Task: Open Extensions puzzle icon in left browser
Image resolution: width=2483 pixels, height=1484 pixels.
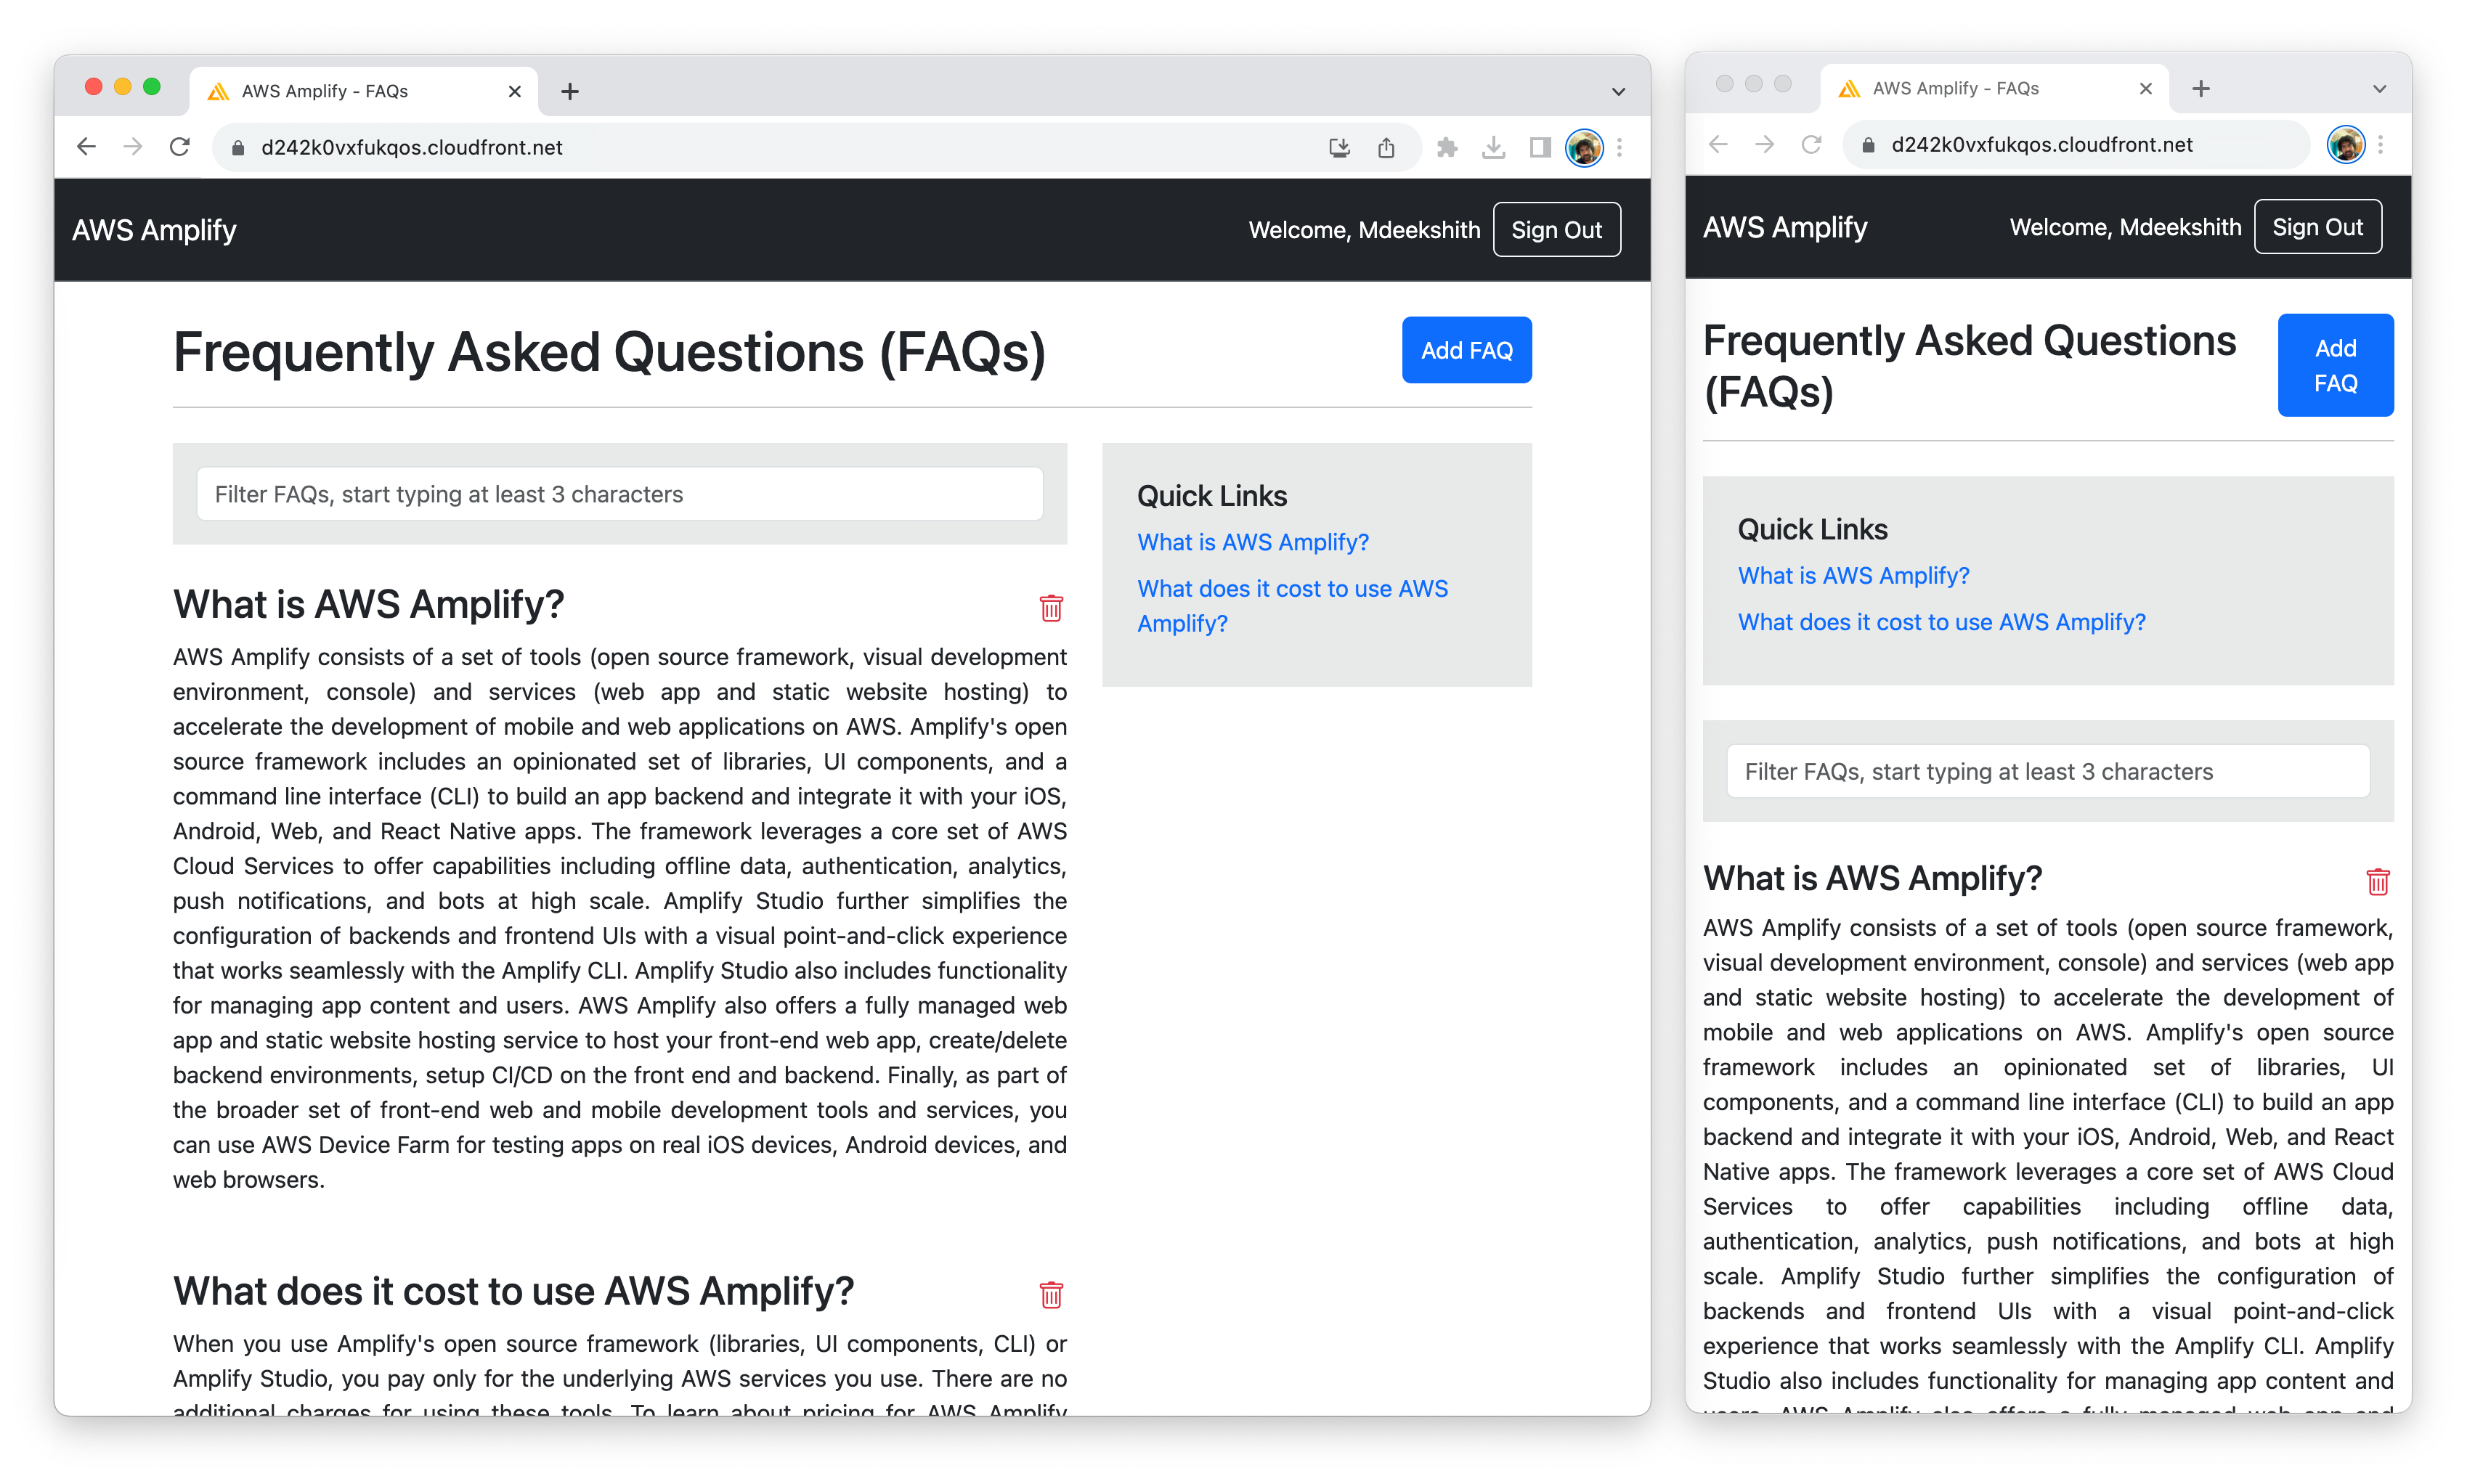Action: click(1446, 148)
